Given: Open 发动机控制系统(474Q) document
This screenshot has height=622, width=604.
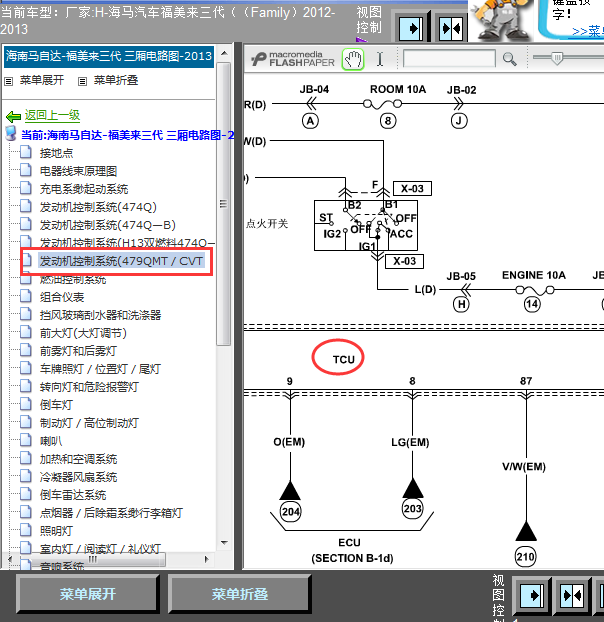Looking at the screenshot, I should tap(98, 207).
